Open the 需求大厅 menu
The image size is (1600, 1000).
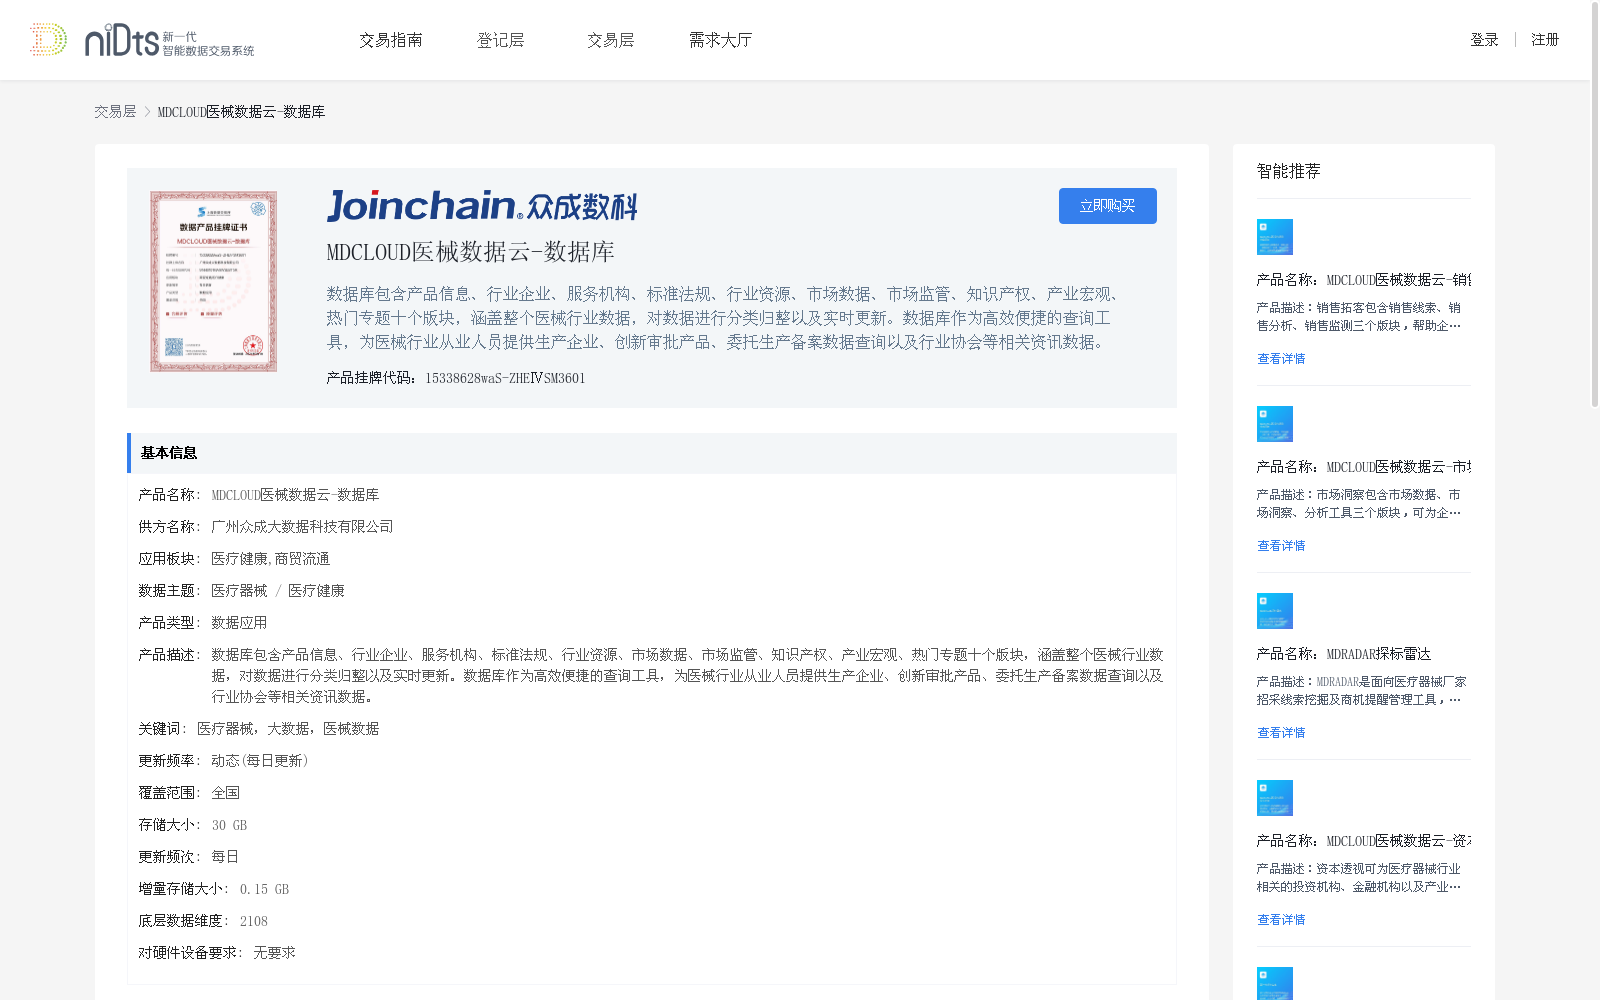coord(720,40)
